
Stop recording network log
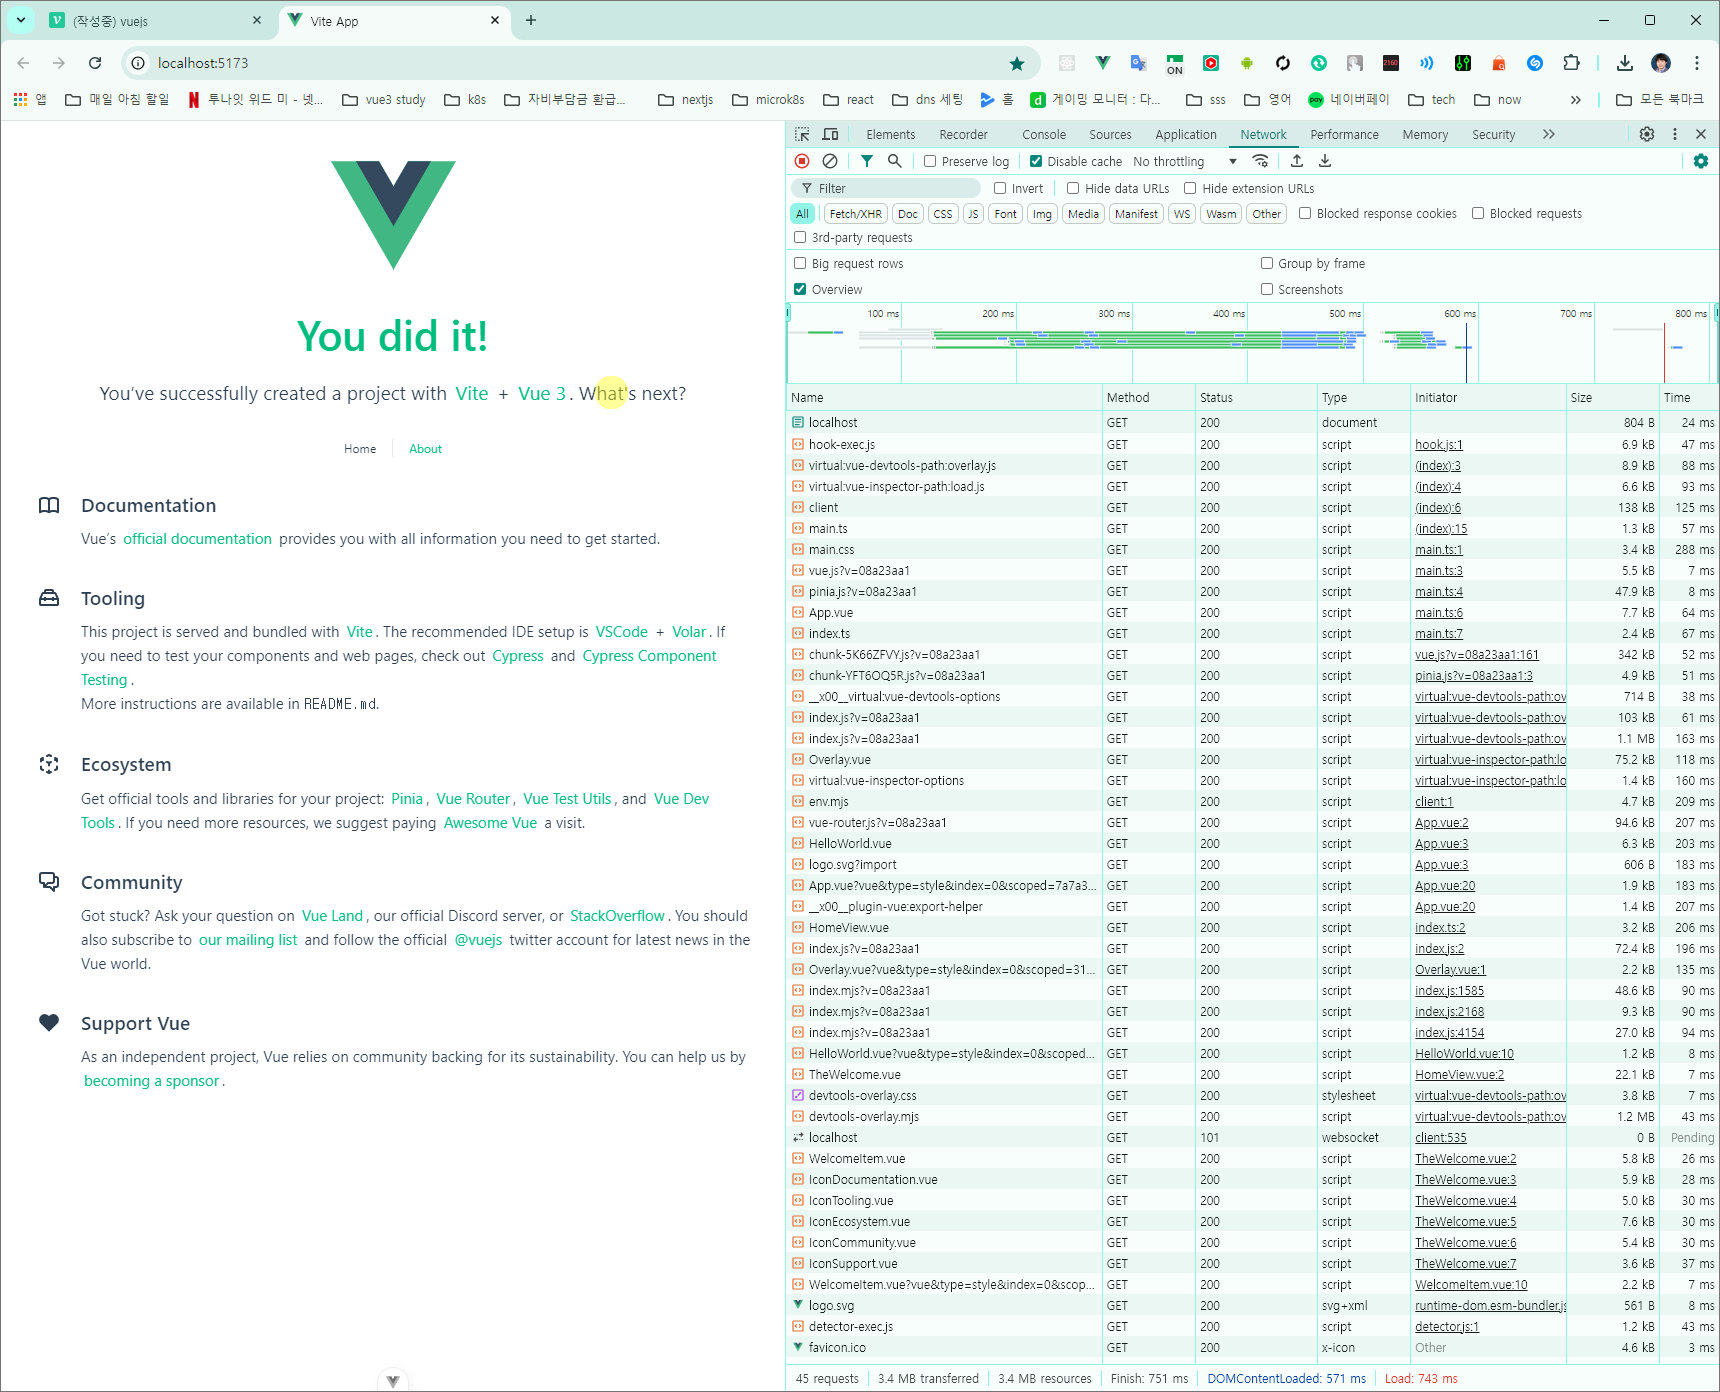pyautogui.click(x=802, y=161)
